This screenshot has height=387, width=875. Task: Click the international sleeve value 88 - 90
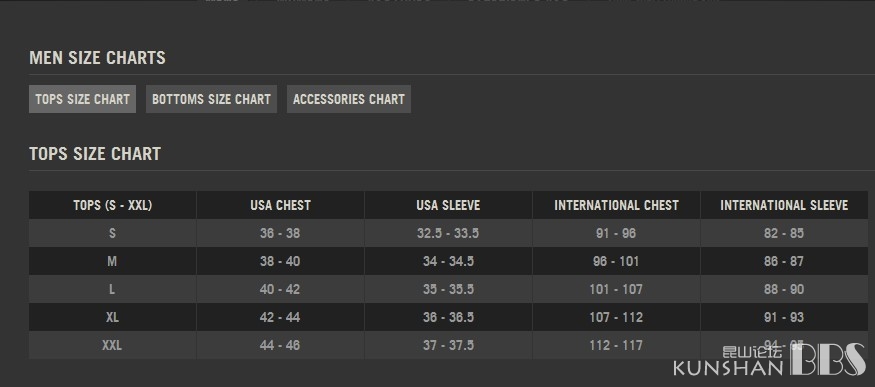tap(784, 289)
